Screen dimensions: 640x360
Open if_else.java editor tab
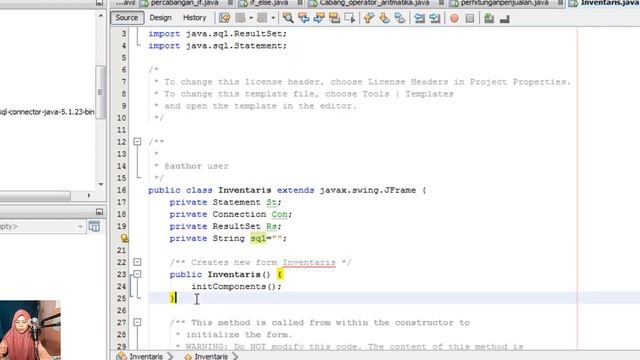(269, 3)
